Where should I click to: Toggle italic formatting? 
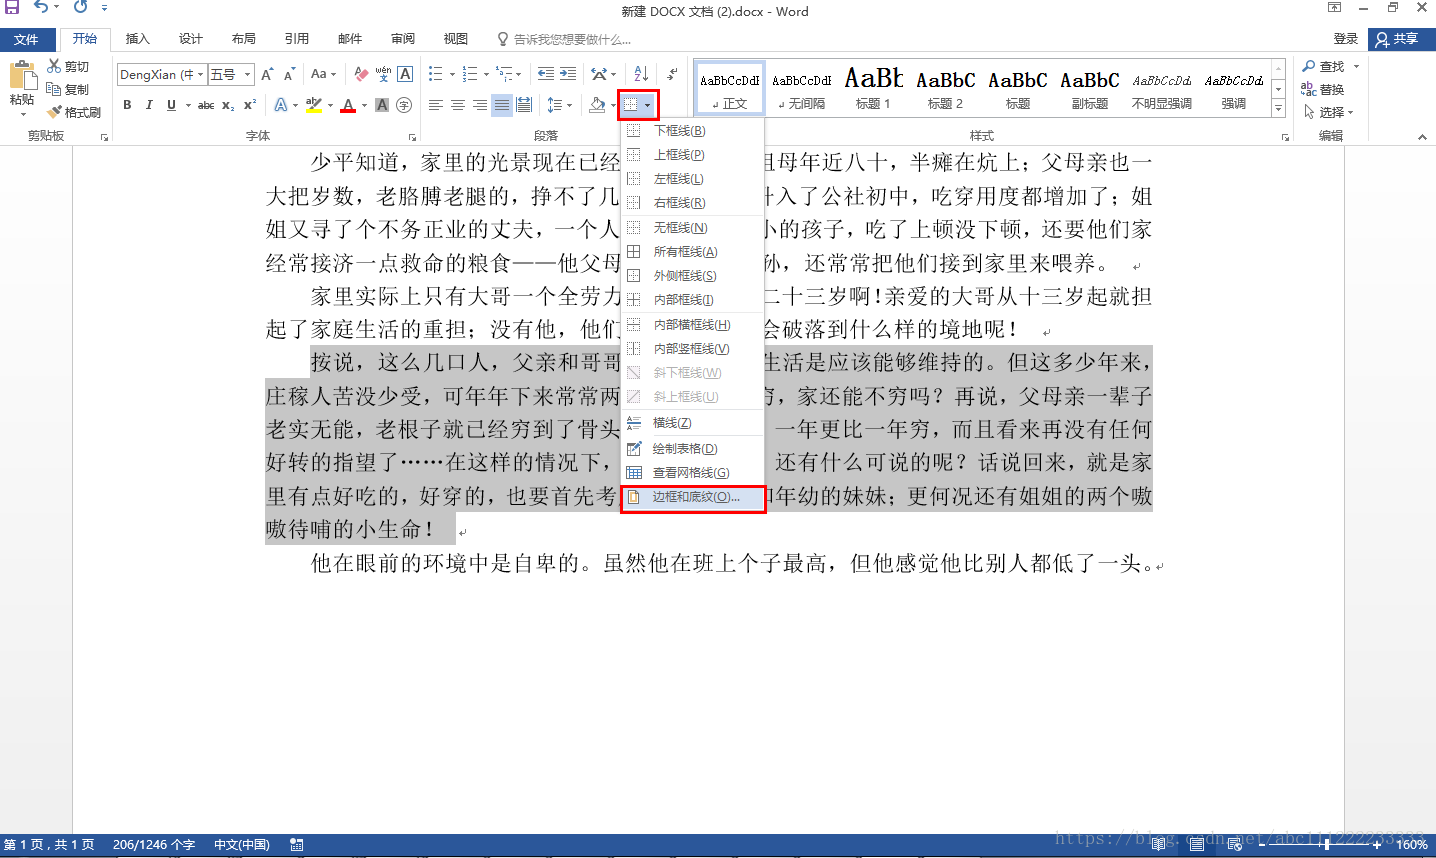click(x=149, y=105)
